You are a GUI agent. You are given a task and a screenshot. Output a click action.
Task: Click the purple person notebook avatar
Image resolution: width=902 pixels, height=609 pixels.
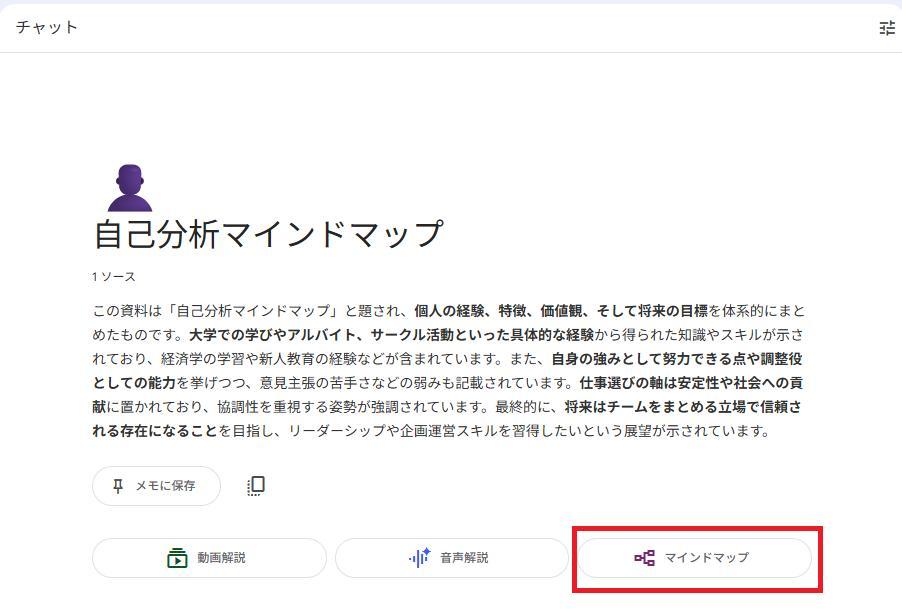(129, 188)
